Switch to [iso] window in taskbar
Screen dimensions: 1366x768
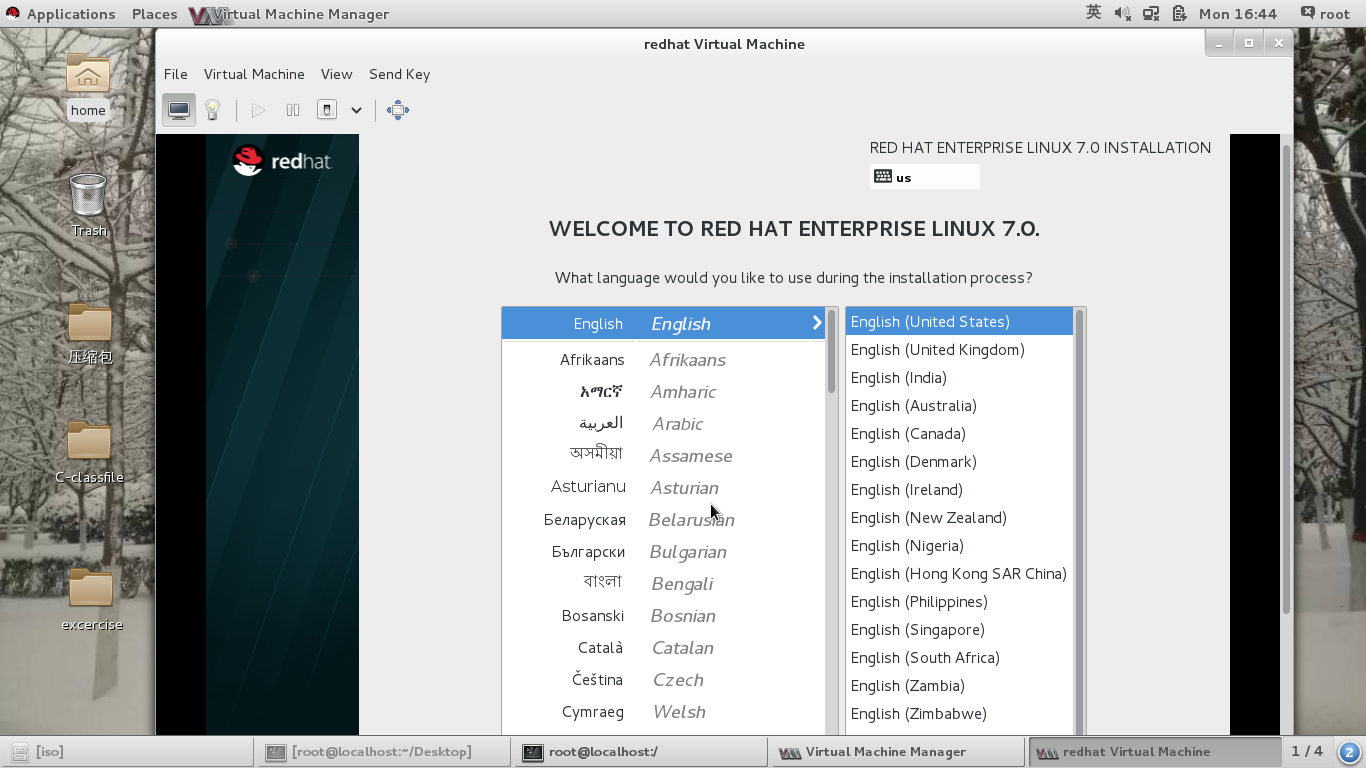(128, 752)
